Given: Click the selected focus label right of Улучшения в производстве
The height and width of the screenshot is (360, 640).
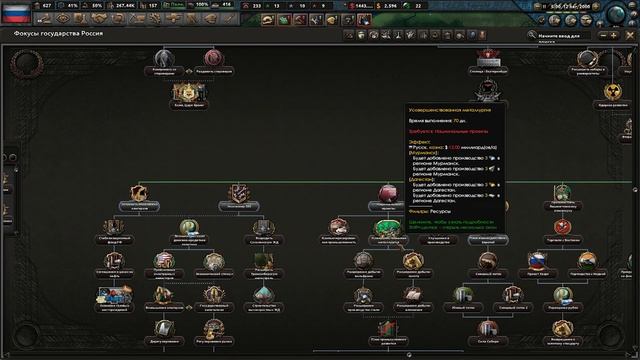Looking at the screenshot, I should (x=488, y=240).
